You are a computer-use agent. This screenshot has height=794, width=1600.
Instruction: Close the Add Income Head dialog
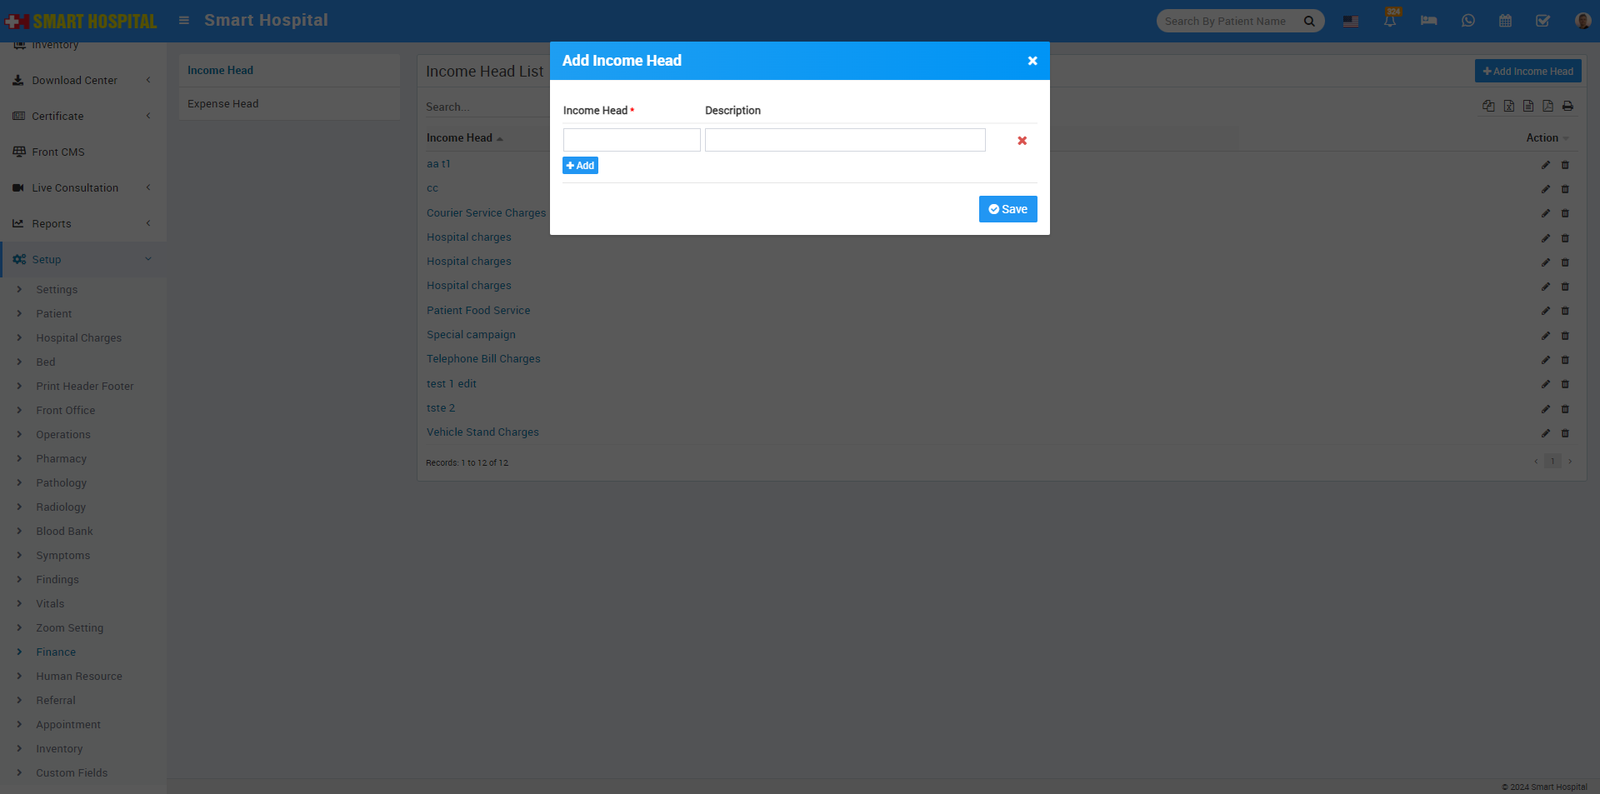[x=1032, y=61]
